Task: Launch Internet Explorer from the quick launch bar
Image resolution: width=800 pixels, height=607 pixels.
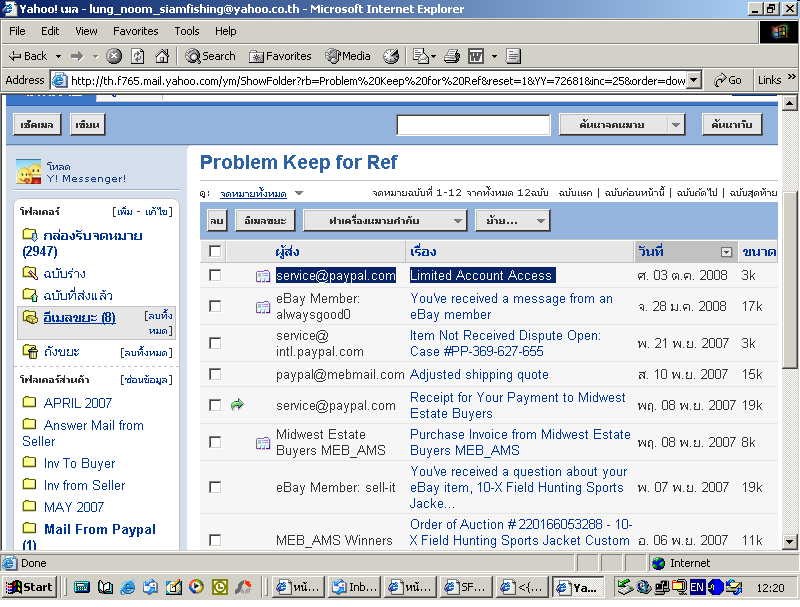Action: click(x=127, y=587)
